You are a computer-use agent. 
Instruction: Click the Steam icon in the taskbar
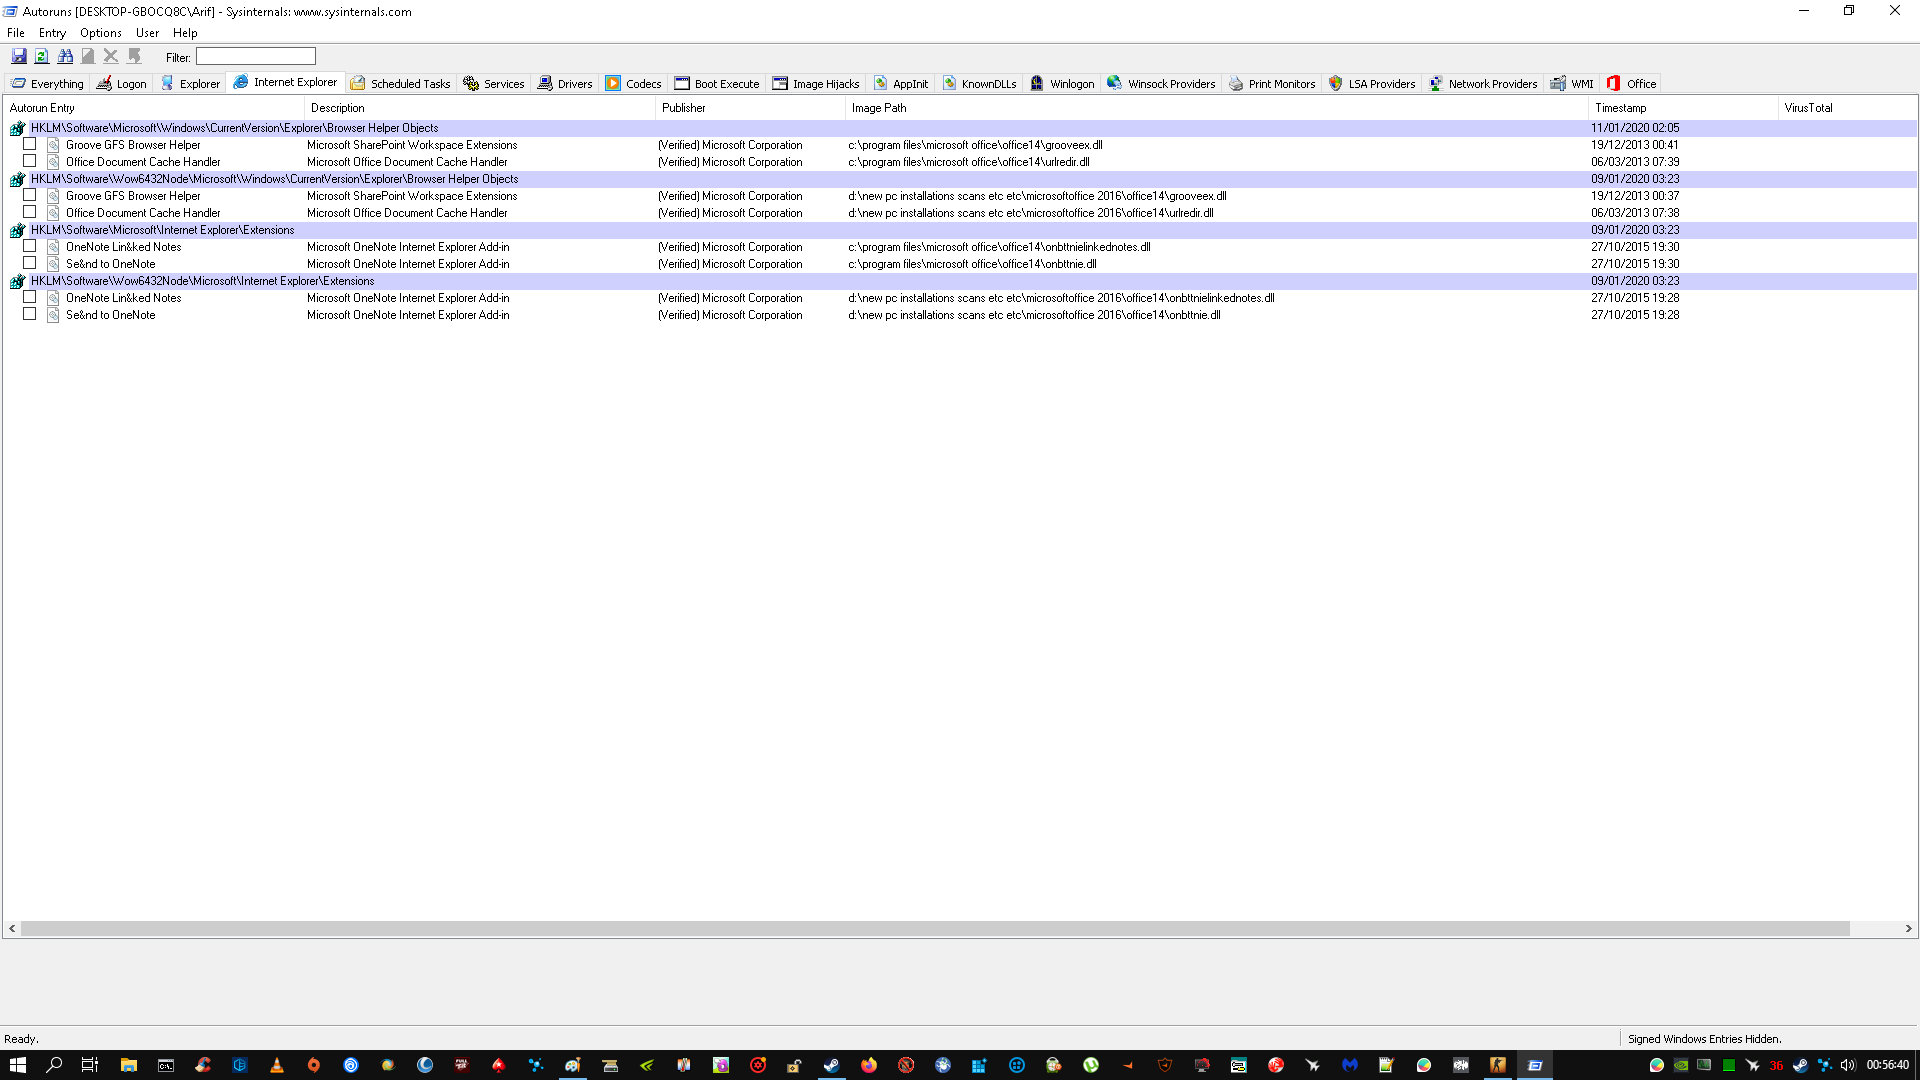tap(831, 1065)
